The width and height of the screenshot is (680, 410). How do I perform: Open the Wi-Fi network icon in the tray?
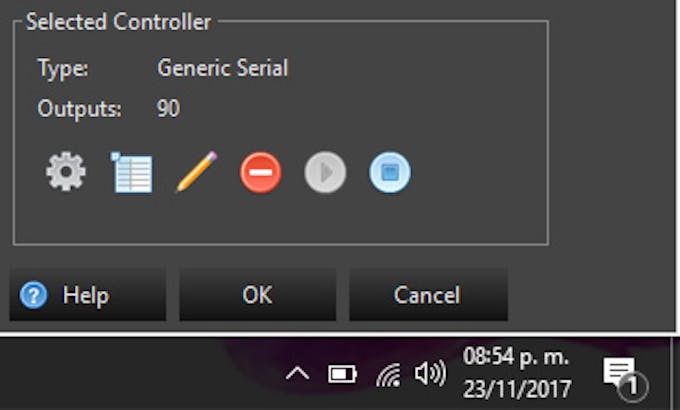pos(387,374)
